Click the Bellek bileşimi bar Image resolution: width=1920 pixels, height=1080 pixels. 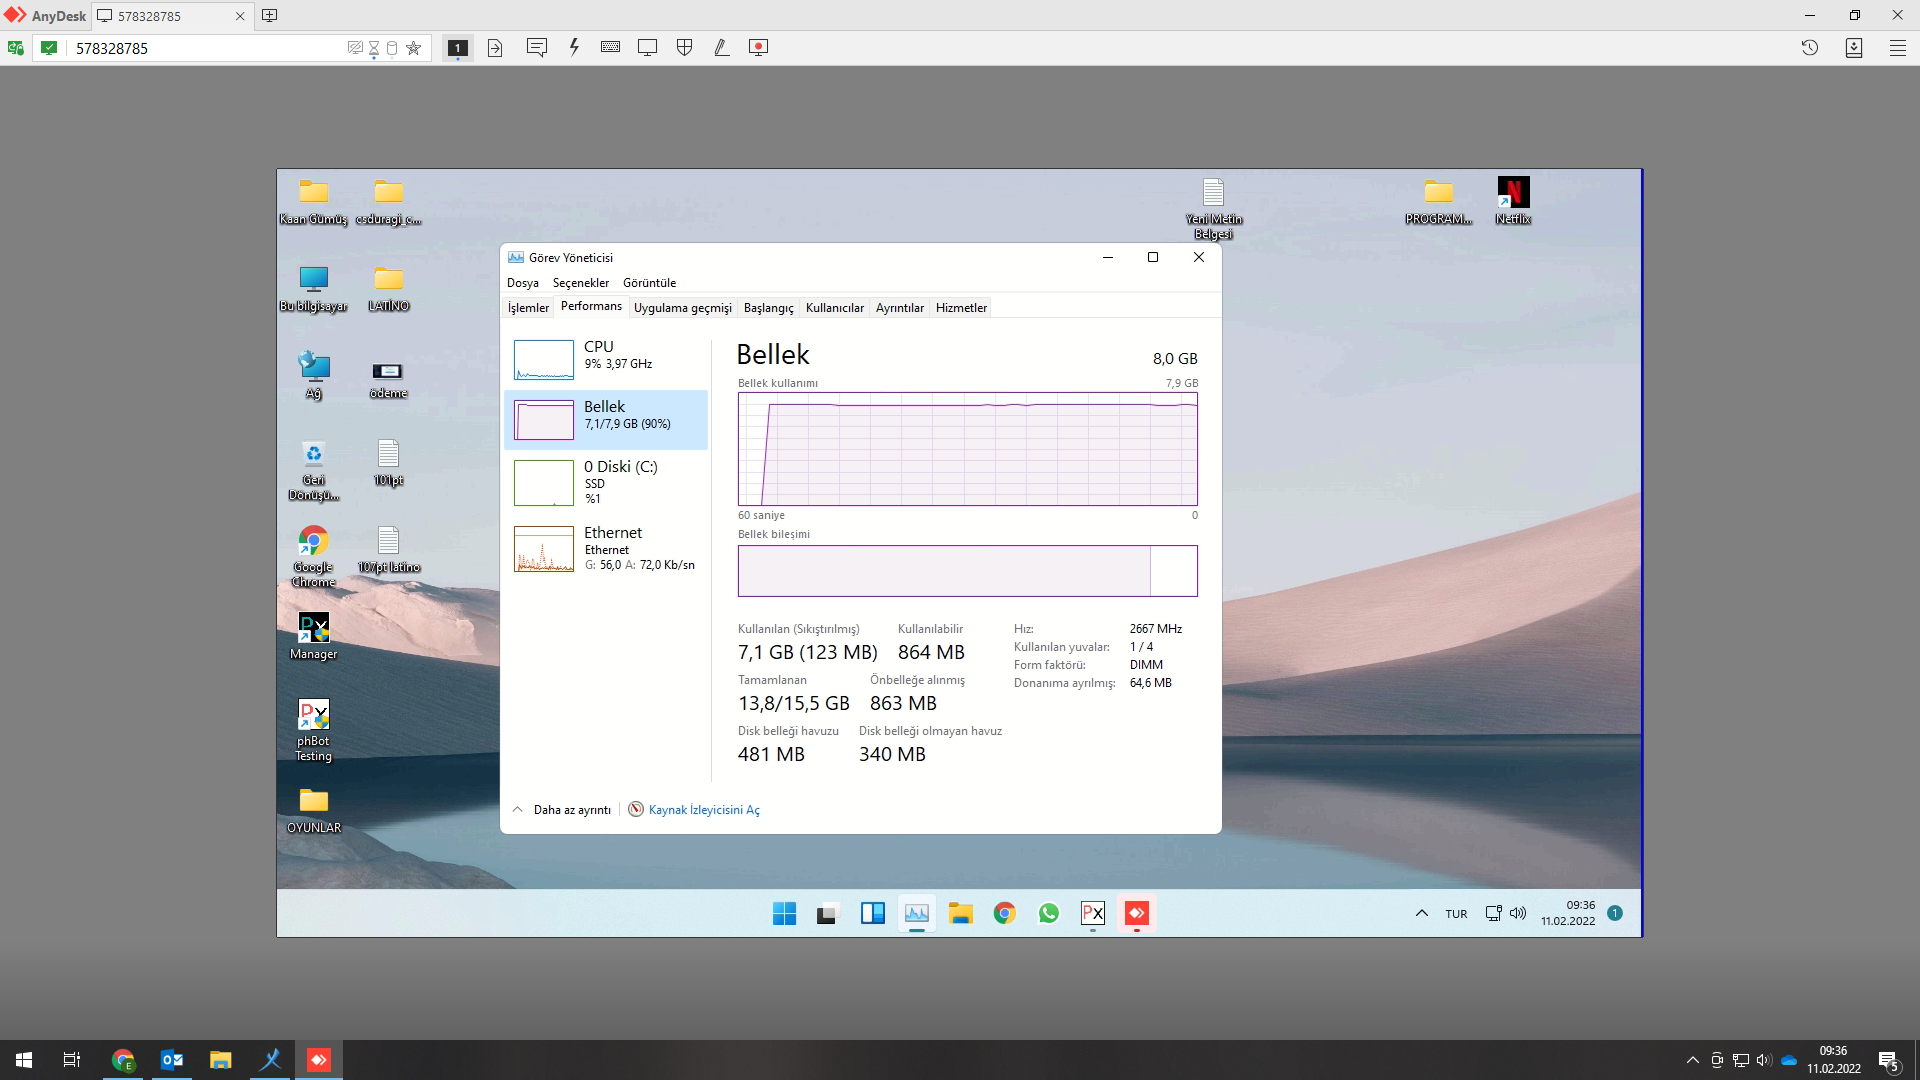(x=967, y=571)
